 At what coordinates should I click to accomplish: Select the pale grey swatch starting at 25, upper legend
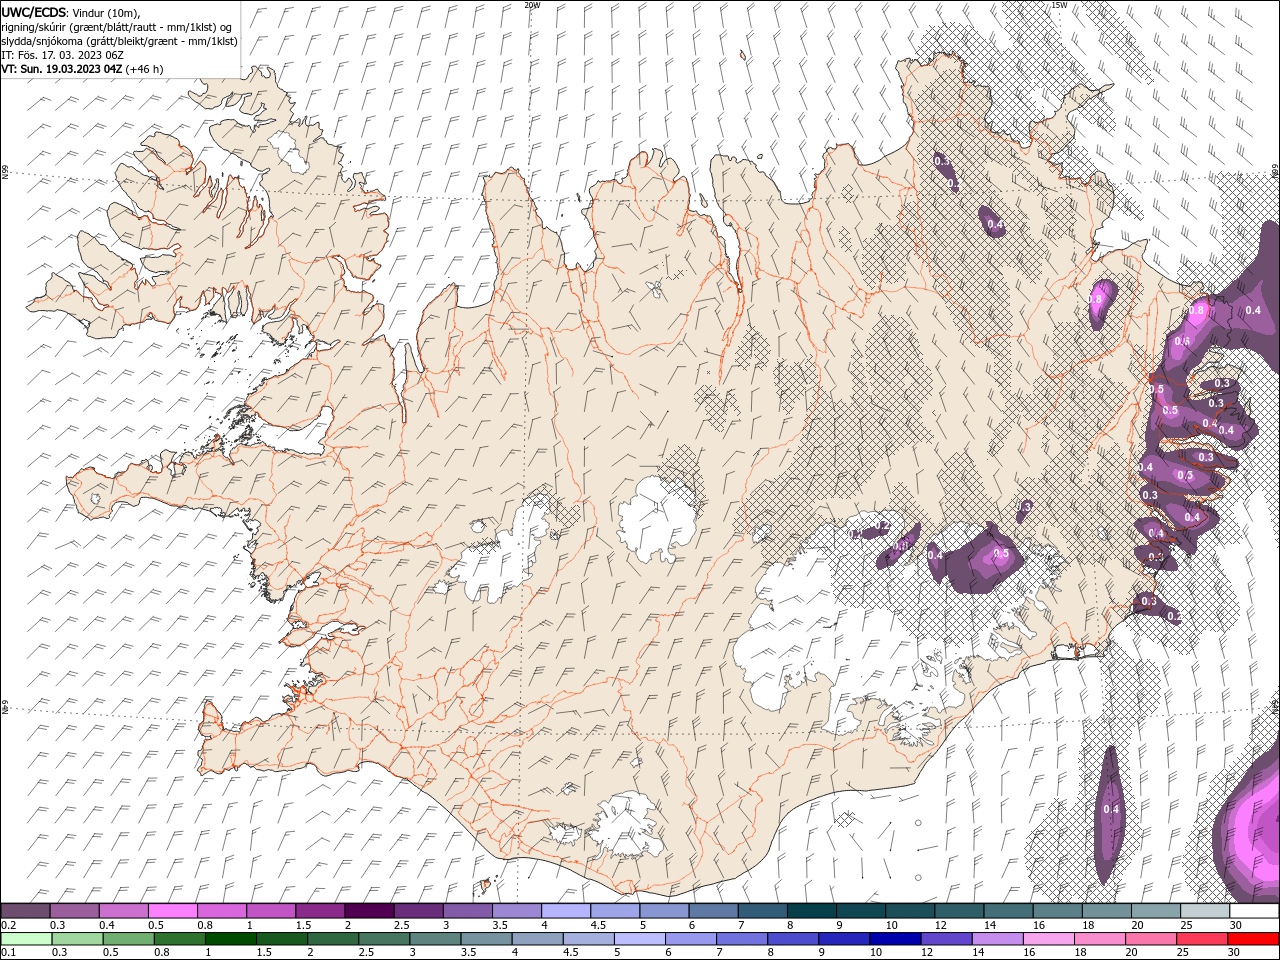[1205, 911]
